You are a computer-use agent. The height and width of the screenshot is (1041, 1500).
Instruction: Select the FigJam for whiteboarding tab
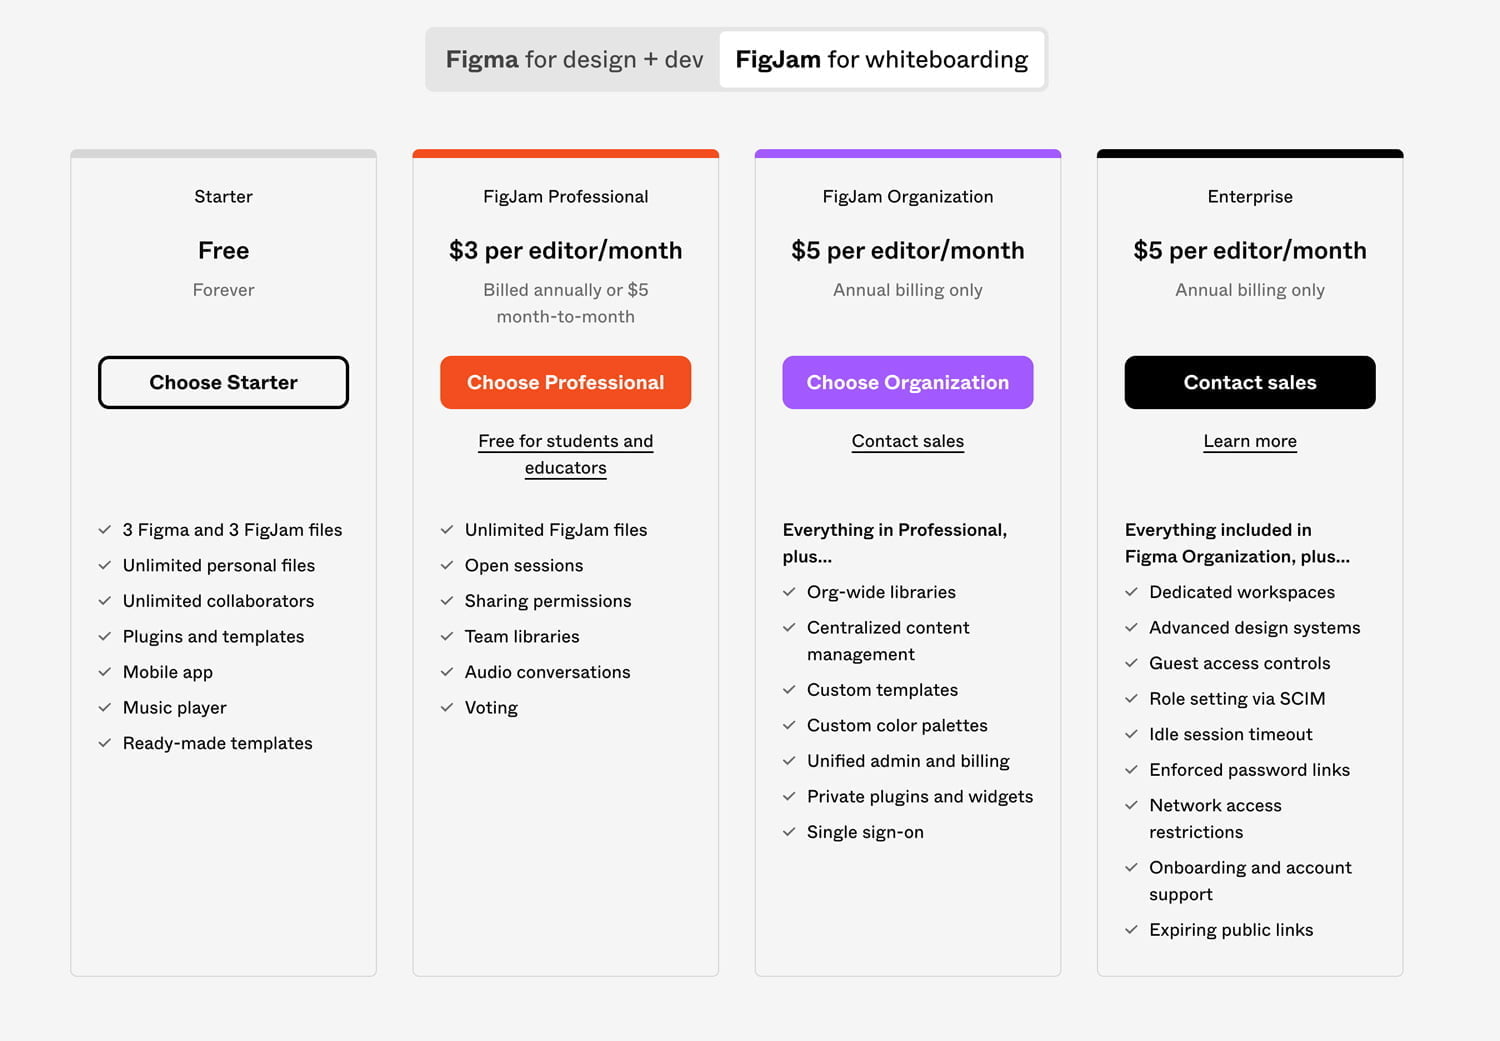point(881,60)
